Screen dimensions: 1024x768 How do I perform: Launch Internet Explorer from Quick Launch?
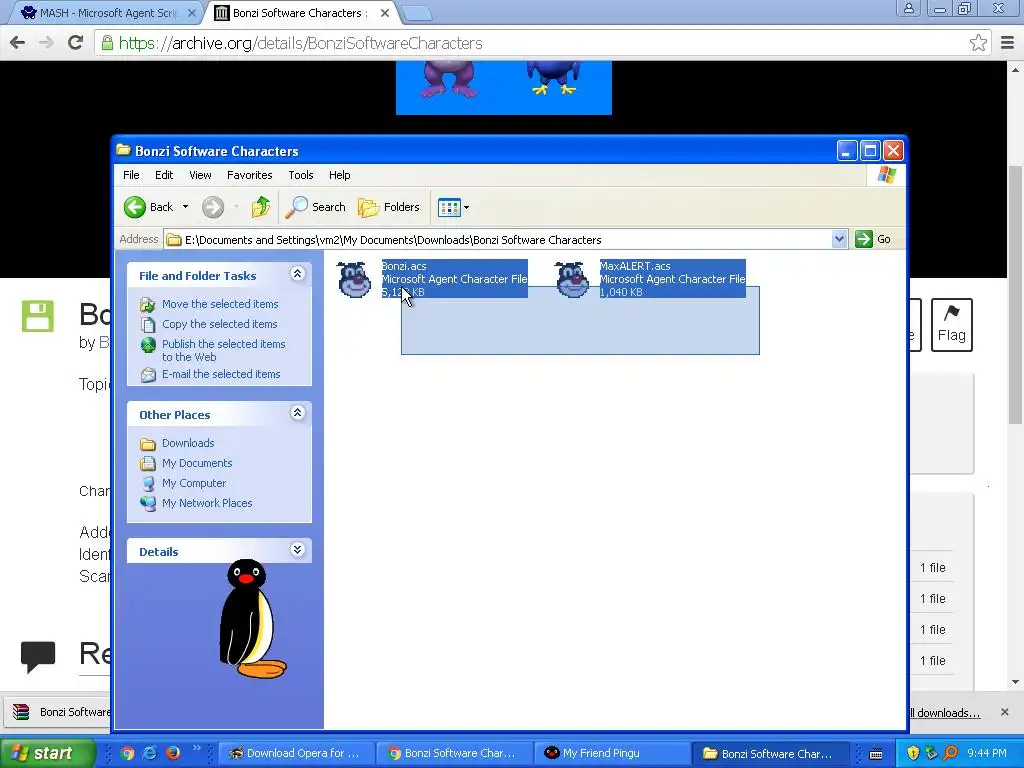pos(150,753)
